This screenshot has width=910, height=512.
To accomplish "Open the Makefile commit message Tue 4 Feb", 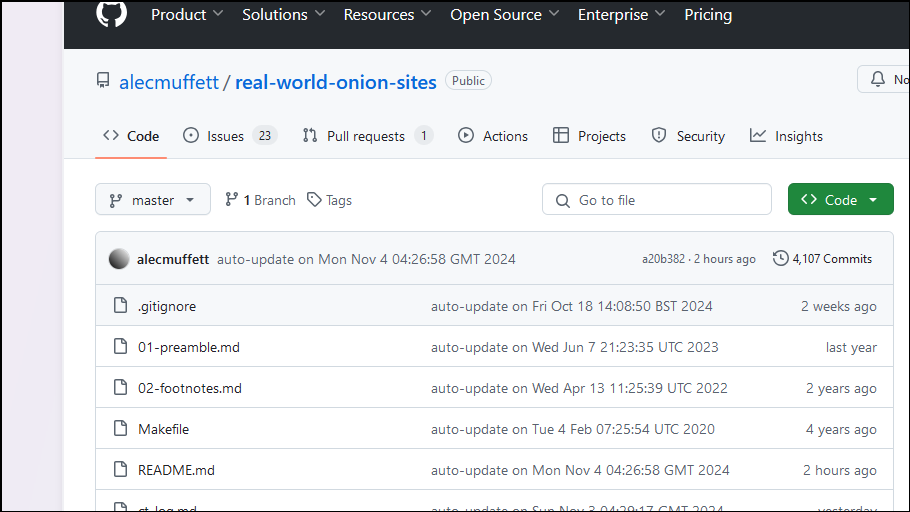I will pos(573,429).
